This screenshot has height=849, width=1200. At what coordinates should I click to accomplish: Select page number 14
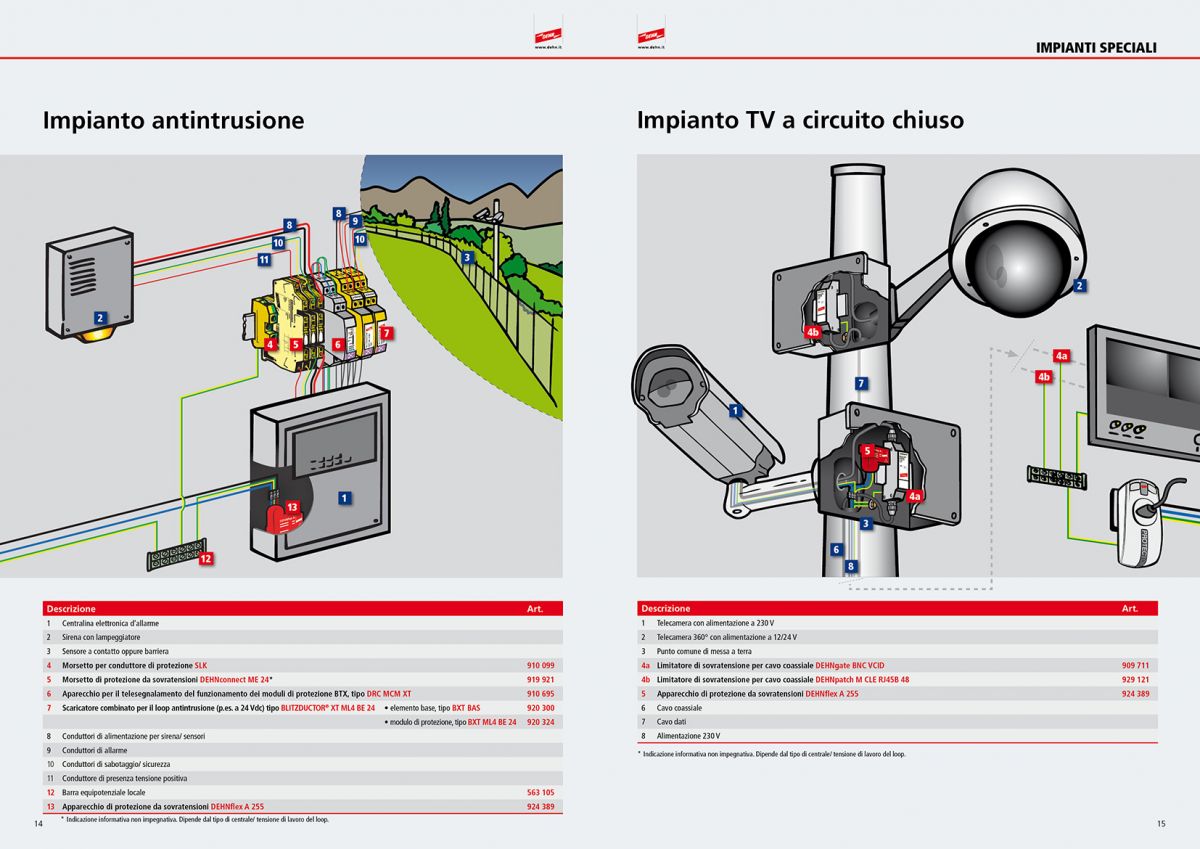pyautogui.click(x=38, y=824)
